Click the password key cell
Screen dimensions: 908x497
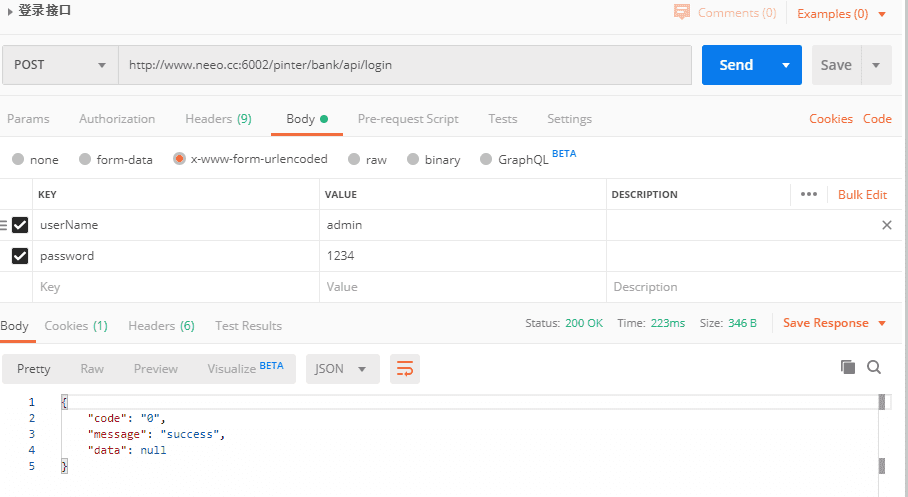176,255
